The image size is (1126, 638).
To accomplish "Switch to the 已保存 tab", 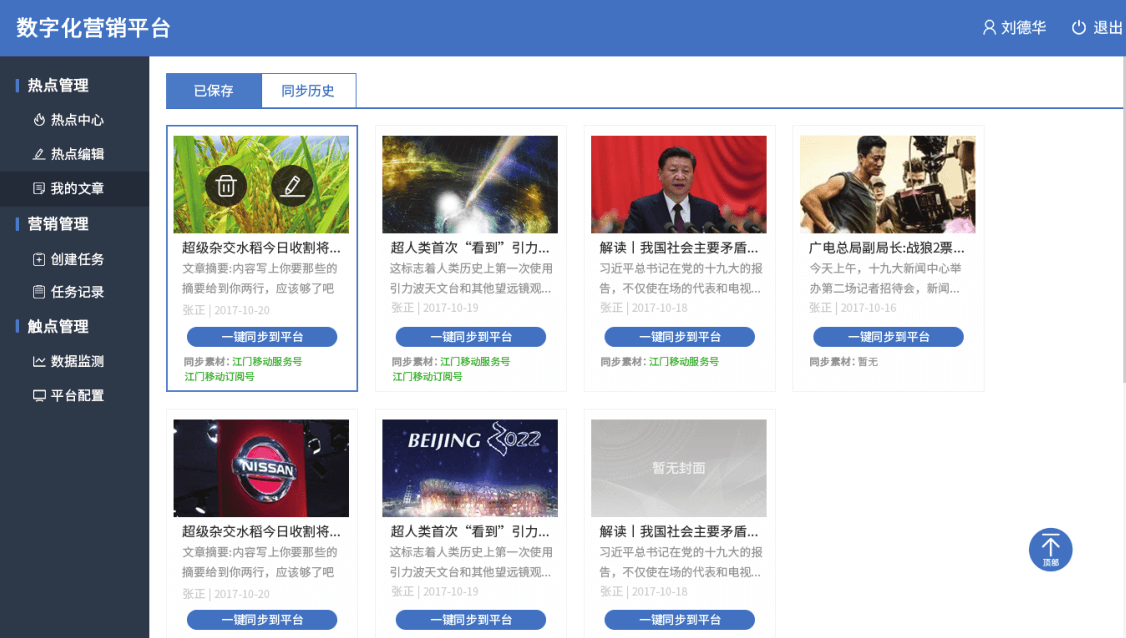I will click(x=214, y=91).
